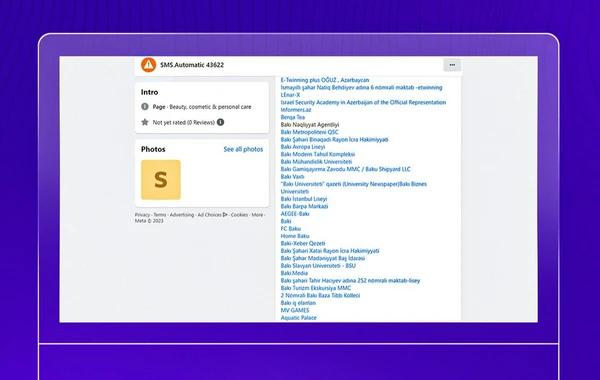Click the page info icon beside Beauty category
Screen dimensions: 600x380
coord(145,106)
